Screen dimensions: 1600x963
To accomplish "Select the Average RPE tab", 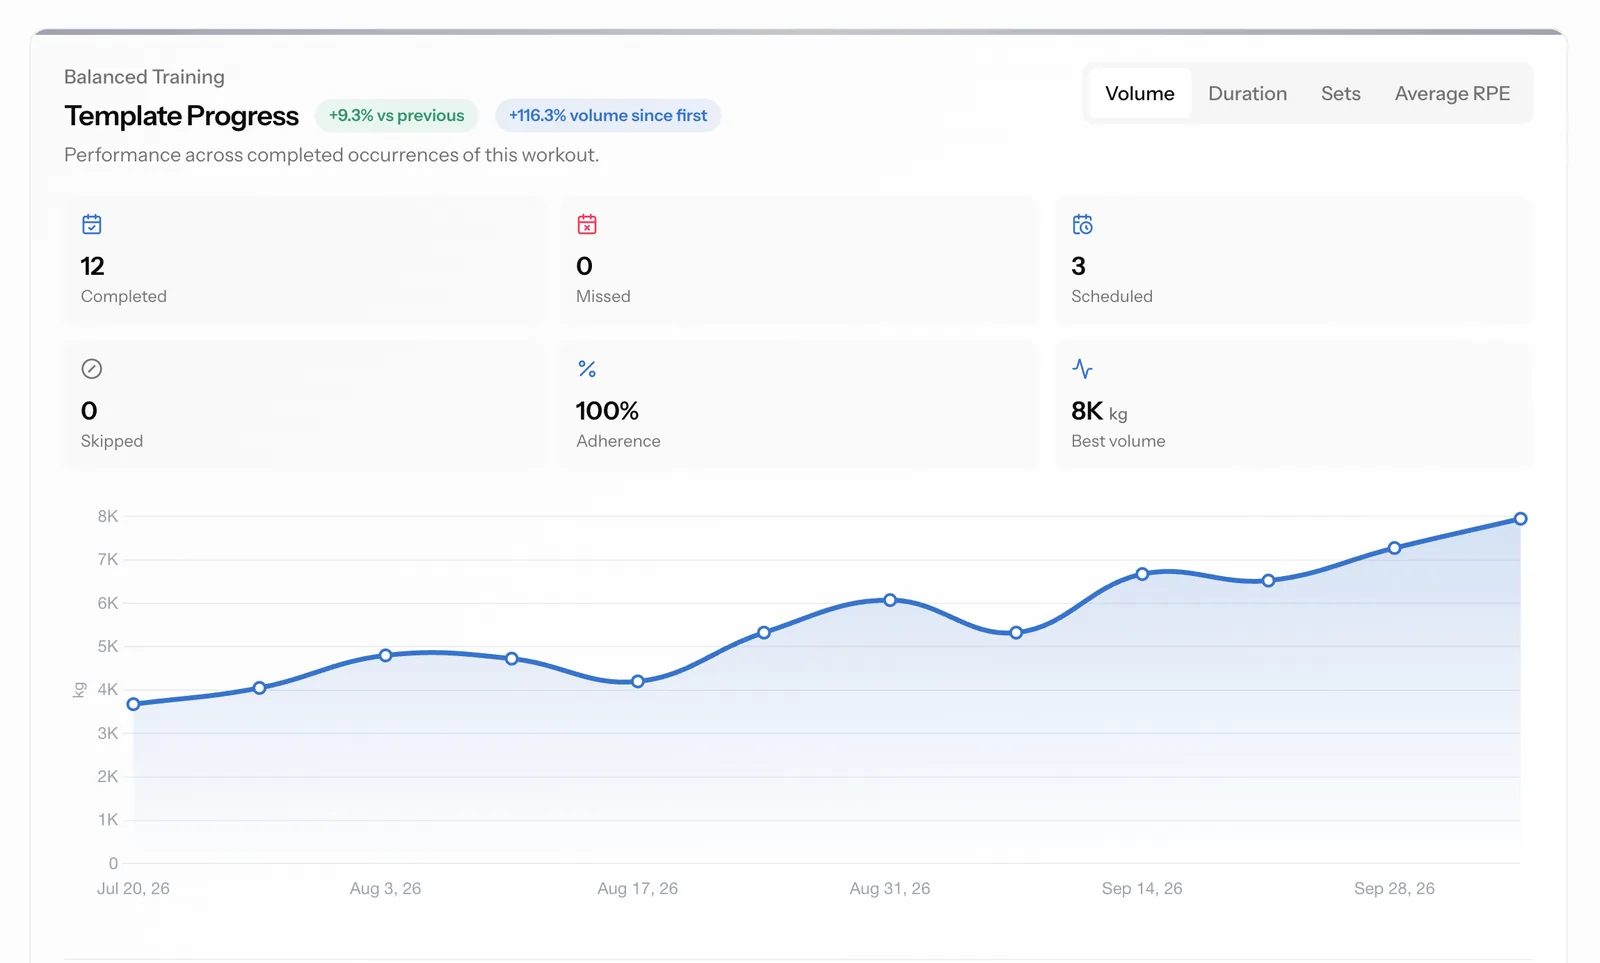I will pos(1452,93).
